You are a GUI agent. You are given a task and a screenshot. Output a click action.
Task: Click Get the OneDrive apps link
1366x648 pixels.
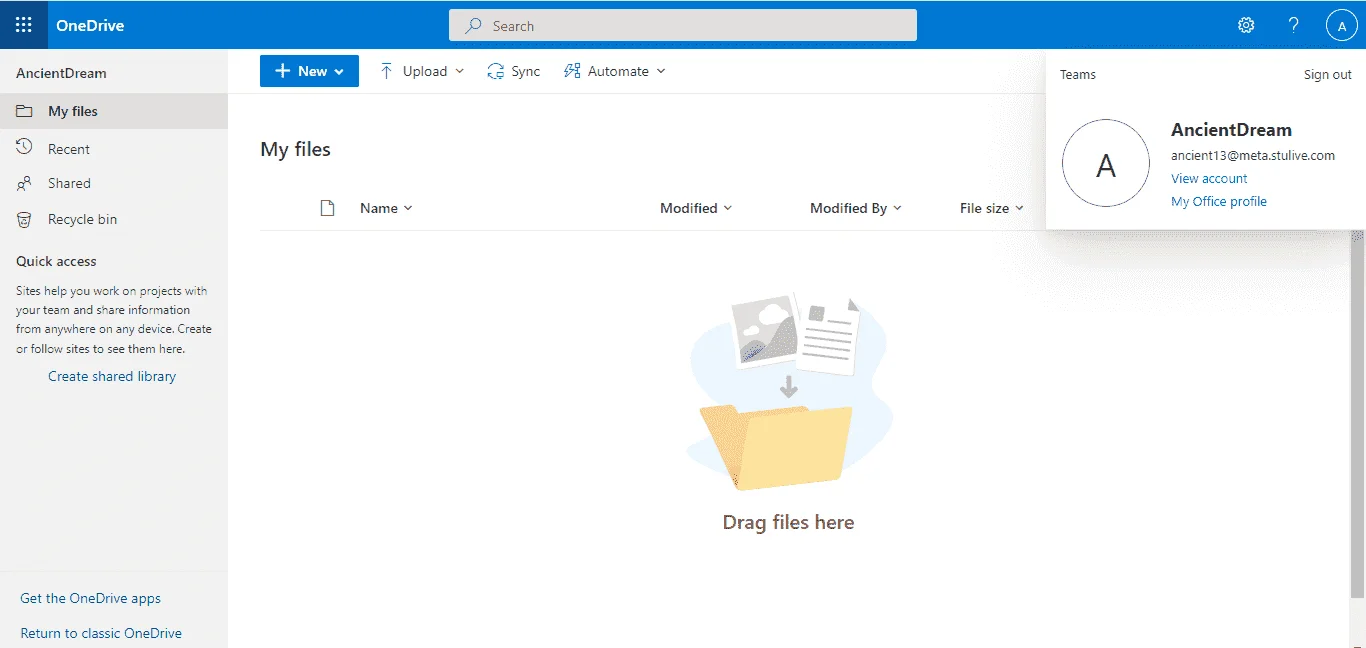pyautogui.click(x=90, y=598)
